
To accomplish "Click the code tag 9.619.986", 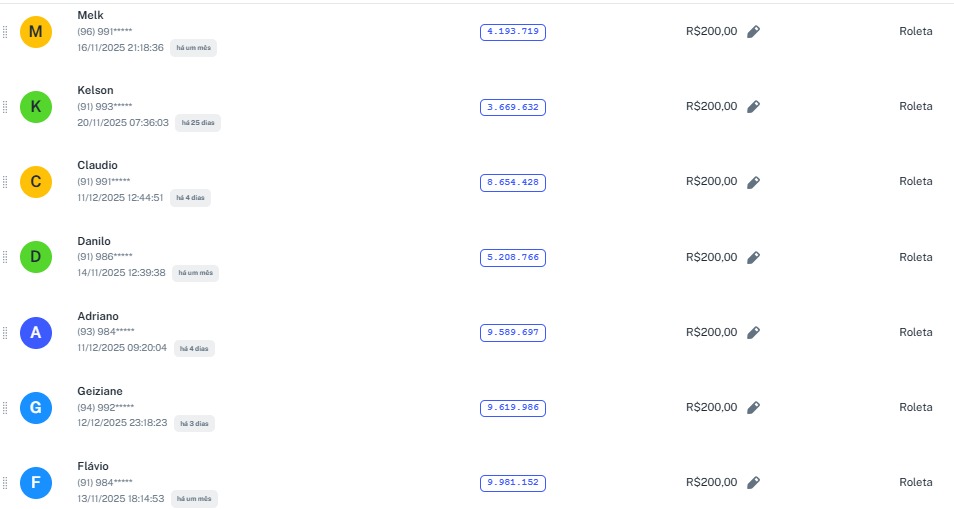I will (x=513, y=407).
